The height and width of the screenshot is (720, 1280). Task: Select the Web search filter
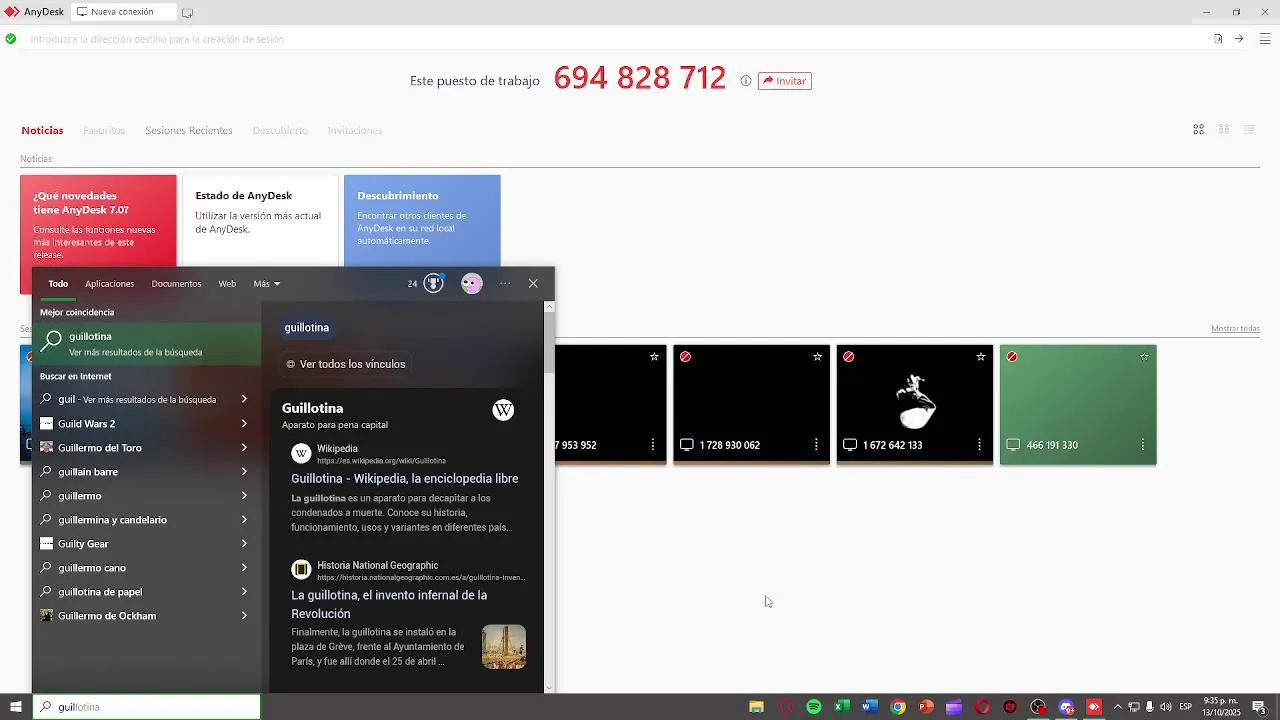[227, 284]
